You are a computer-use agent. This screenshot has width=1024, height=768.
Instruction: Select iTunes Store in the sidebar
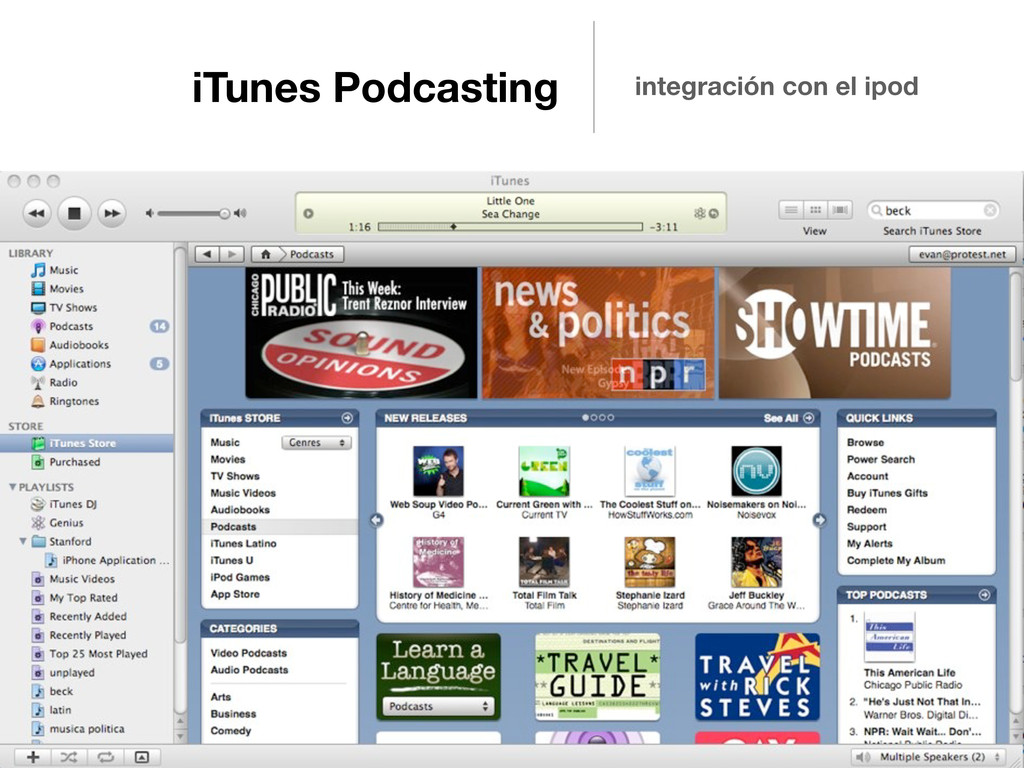coord(86,443)
